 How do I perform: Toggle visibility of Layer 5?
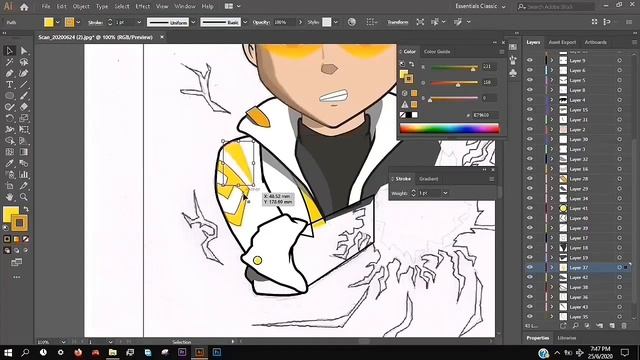(x=530, y=80)
